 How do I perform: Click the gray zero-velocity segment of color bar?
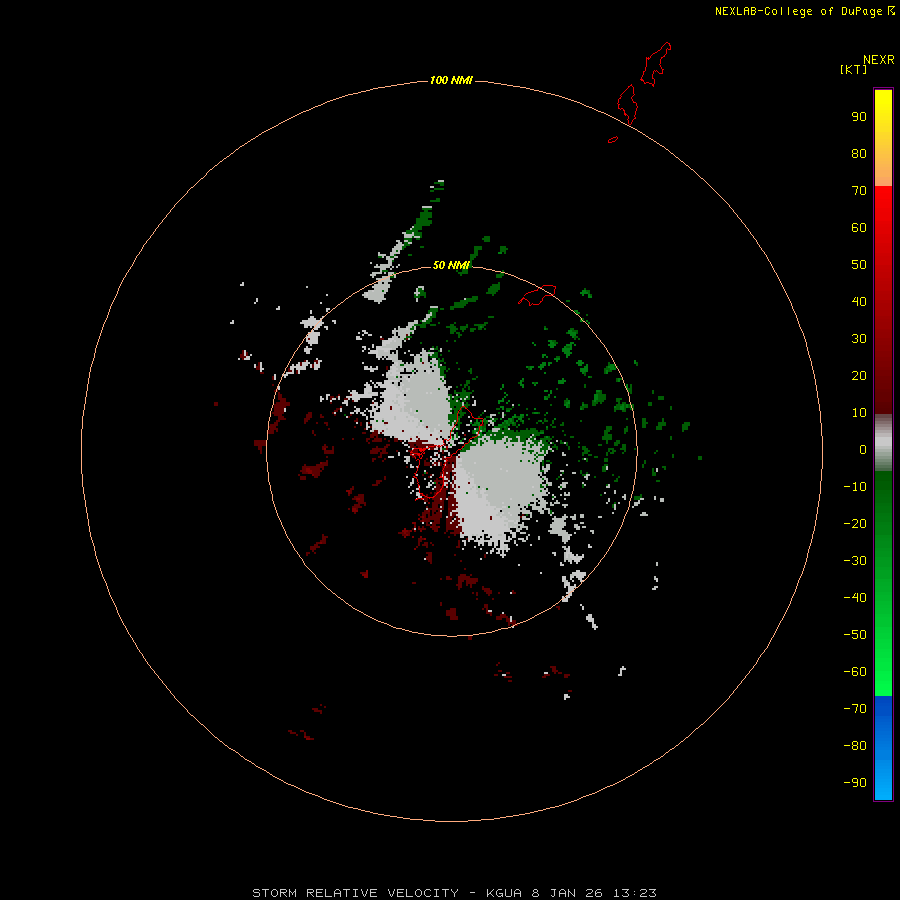tap(883, 443)
